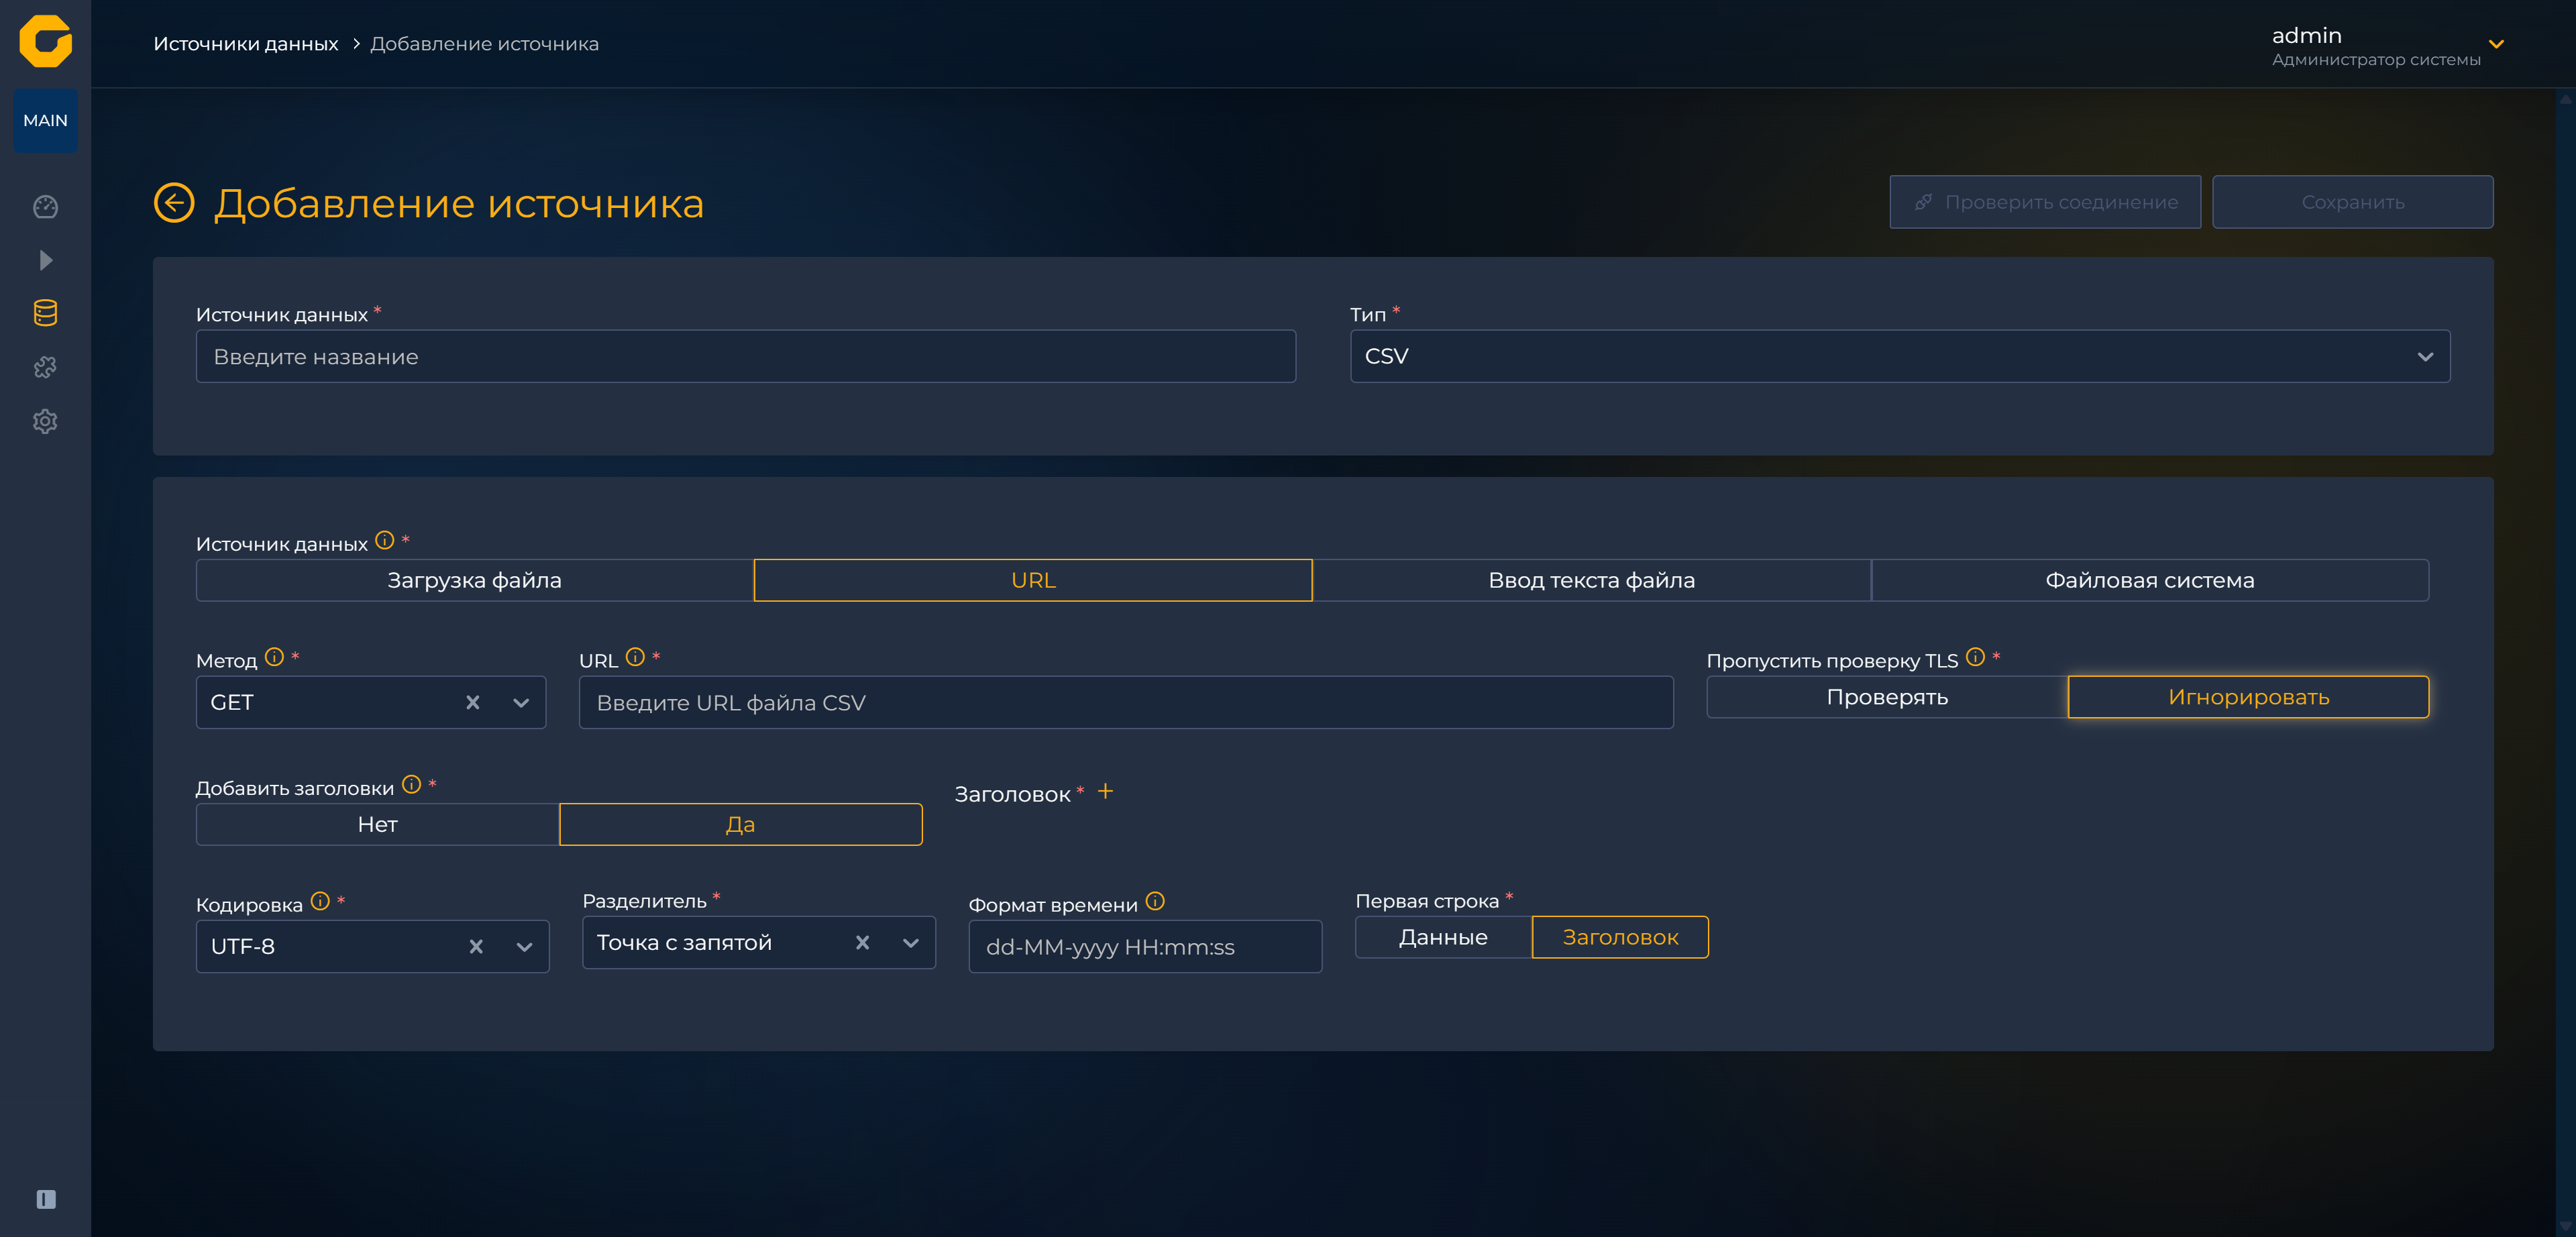Screen dimensions: 2576x1237
Task: Click the back arrow next to page title
Action: point(174,203)
